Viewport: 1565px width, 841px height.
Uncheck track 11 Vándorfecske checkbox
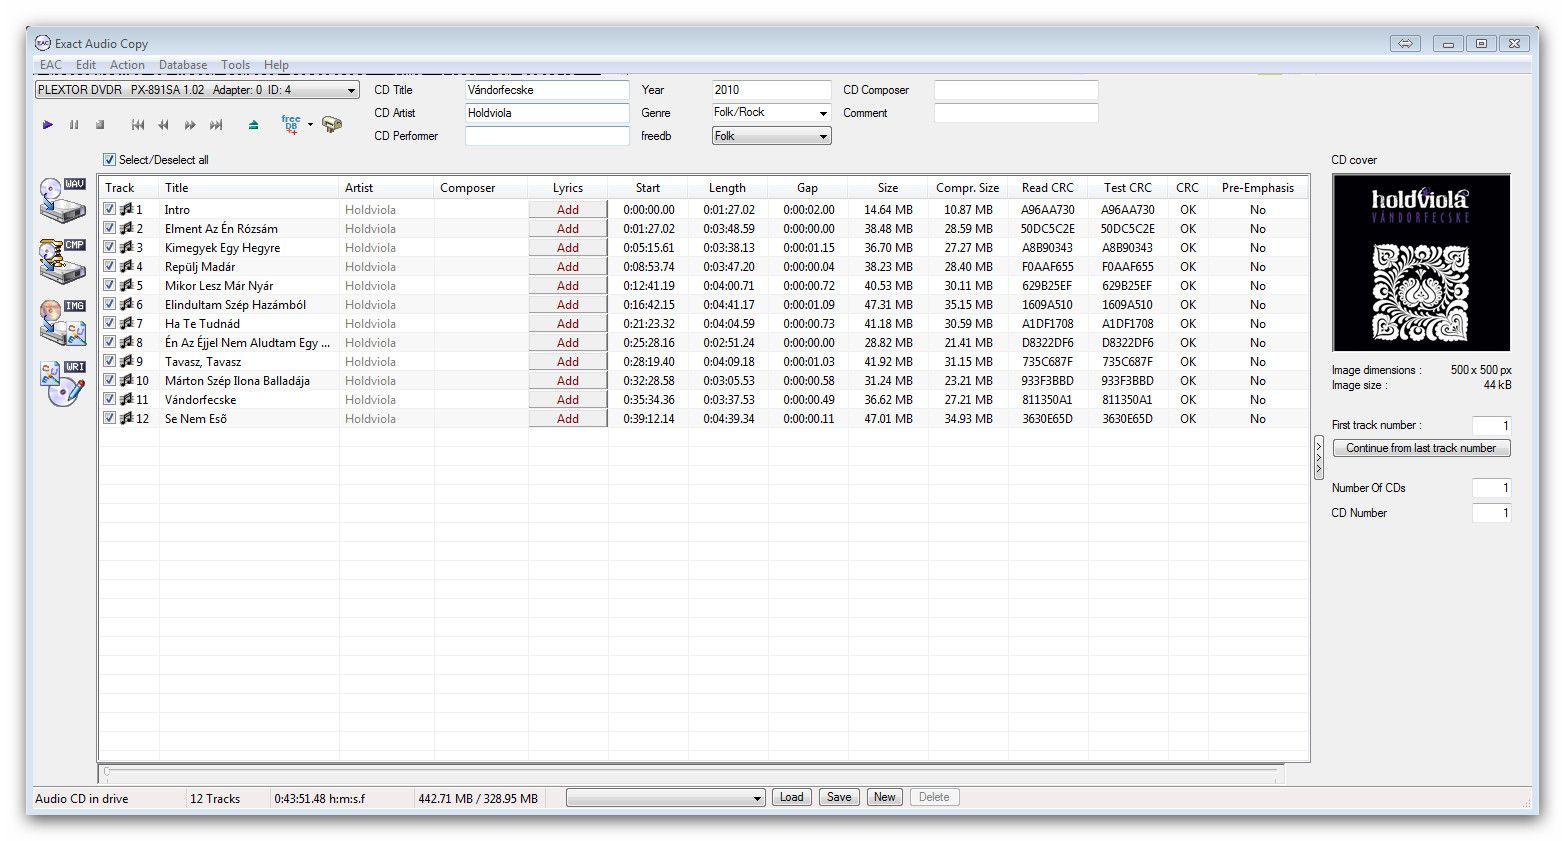pos(110,400)
